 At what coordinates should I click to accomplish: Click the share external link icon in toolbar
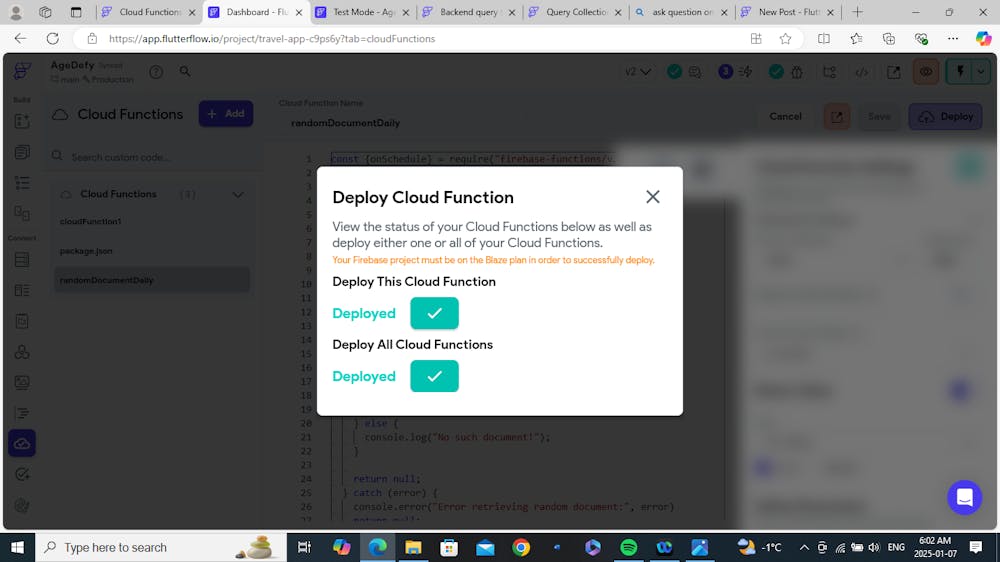893,72
